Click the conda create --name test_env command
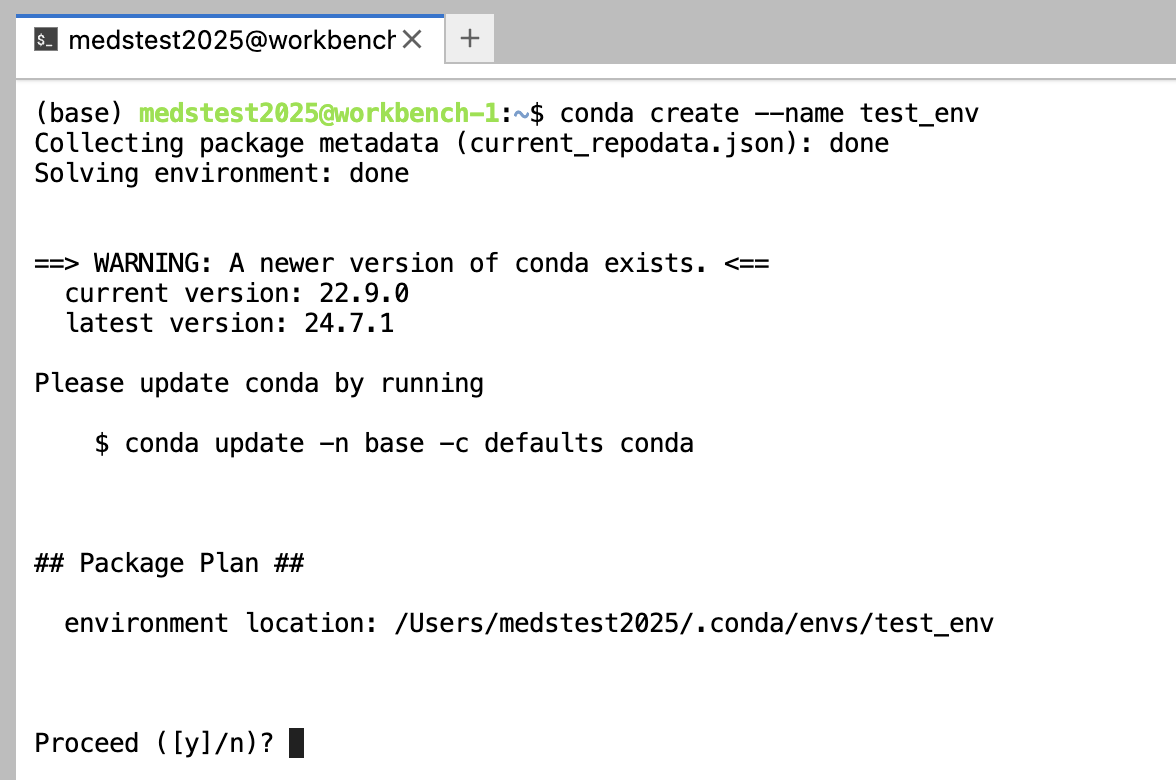The width and height of the screenshot is (1176, 780). 769,113
